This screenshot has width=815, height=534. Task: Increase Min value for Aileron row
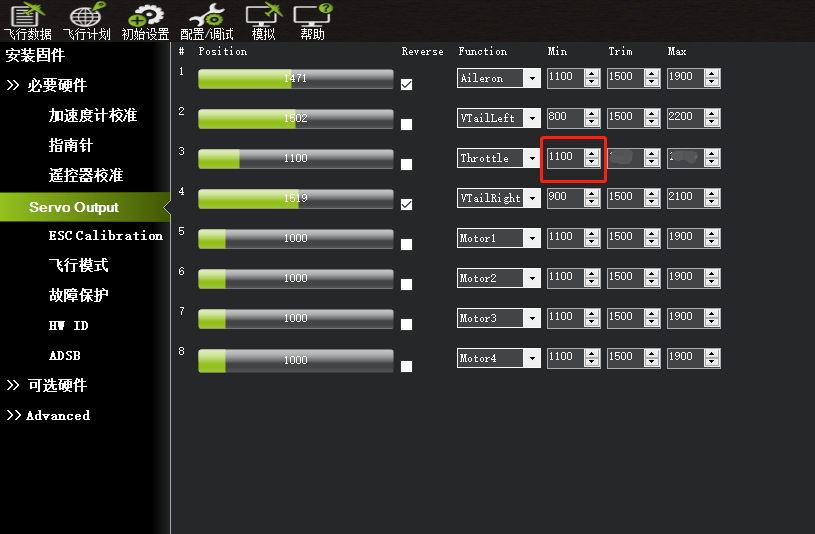(x=591, y=74)
